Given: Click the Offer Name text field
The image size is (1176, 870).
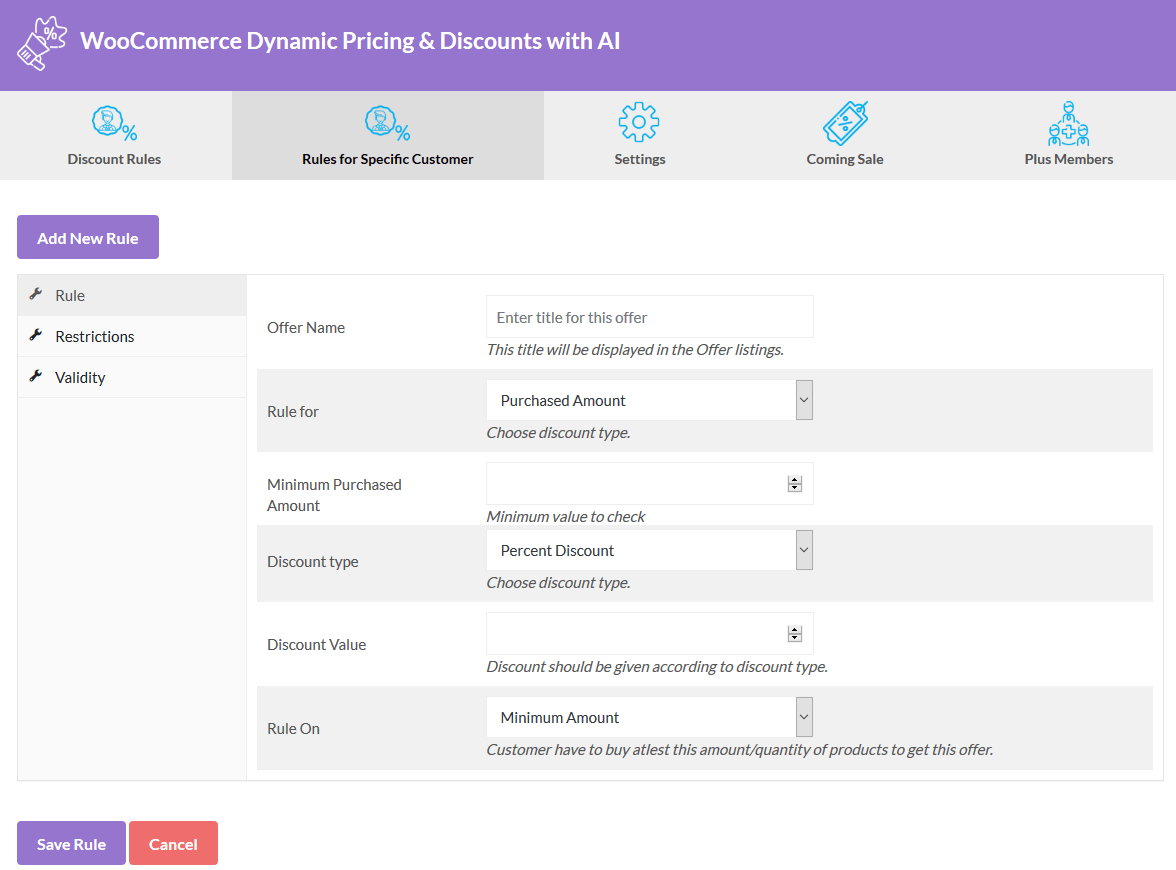Looking at the screenshot, I should click(649, 316).
